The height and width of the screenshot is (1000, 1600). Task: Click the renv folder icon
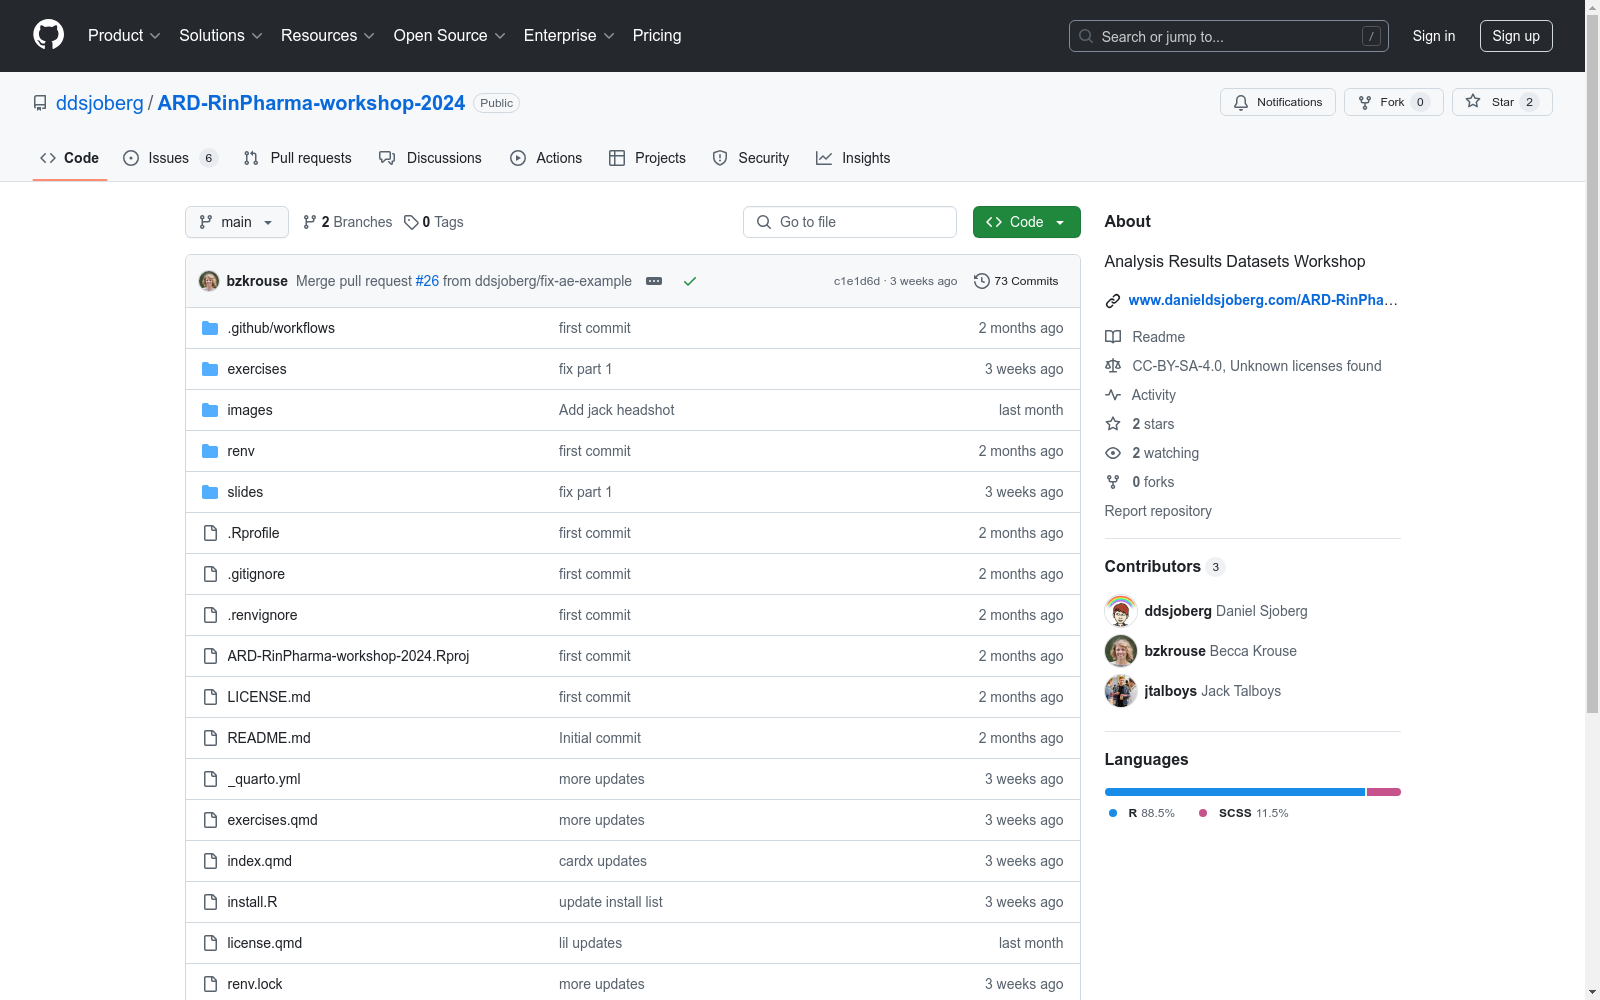tap(210, 451)
